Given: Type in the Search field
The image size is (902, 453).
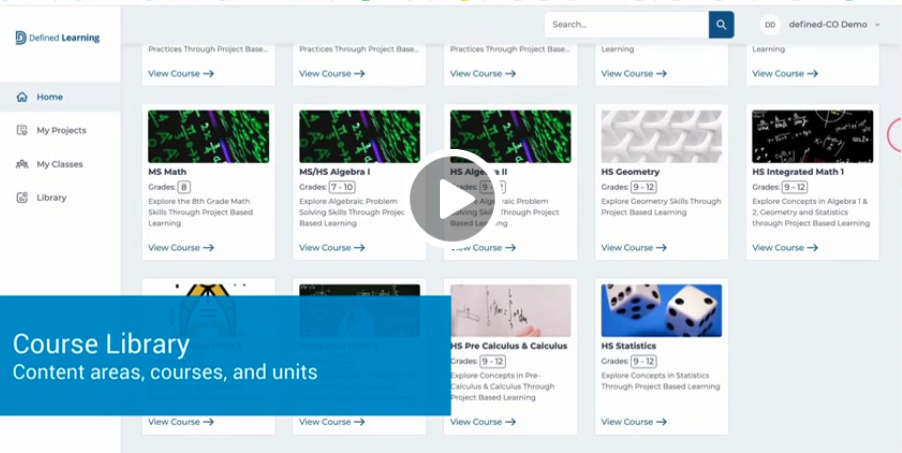Looking at the screenshot, I should pyautogui.click(x=625, y=25).
